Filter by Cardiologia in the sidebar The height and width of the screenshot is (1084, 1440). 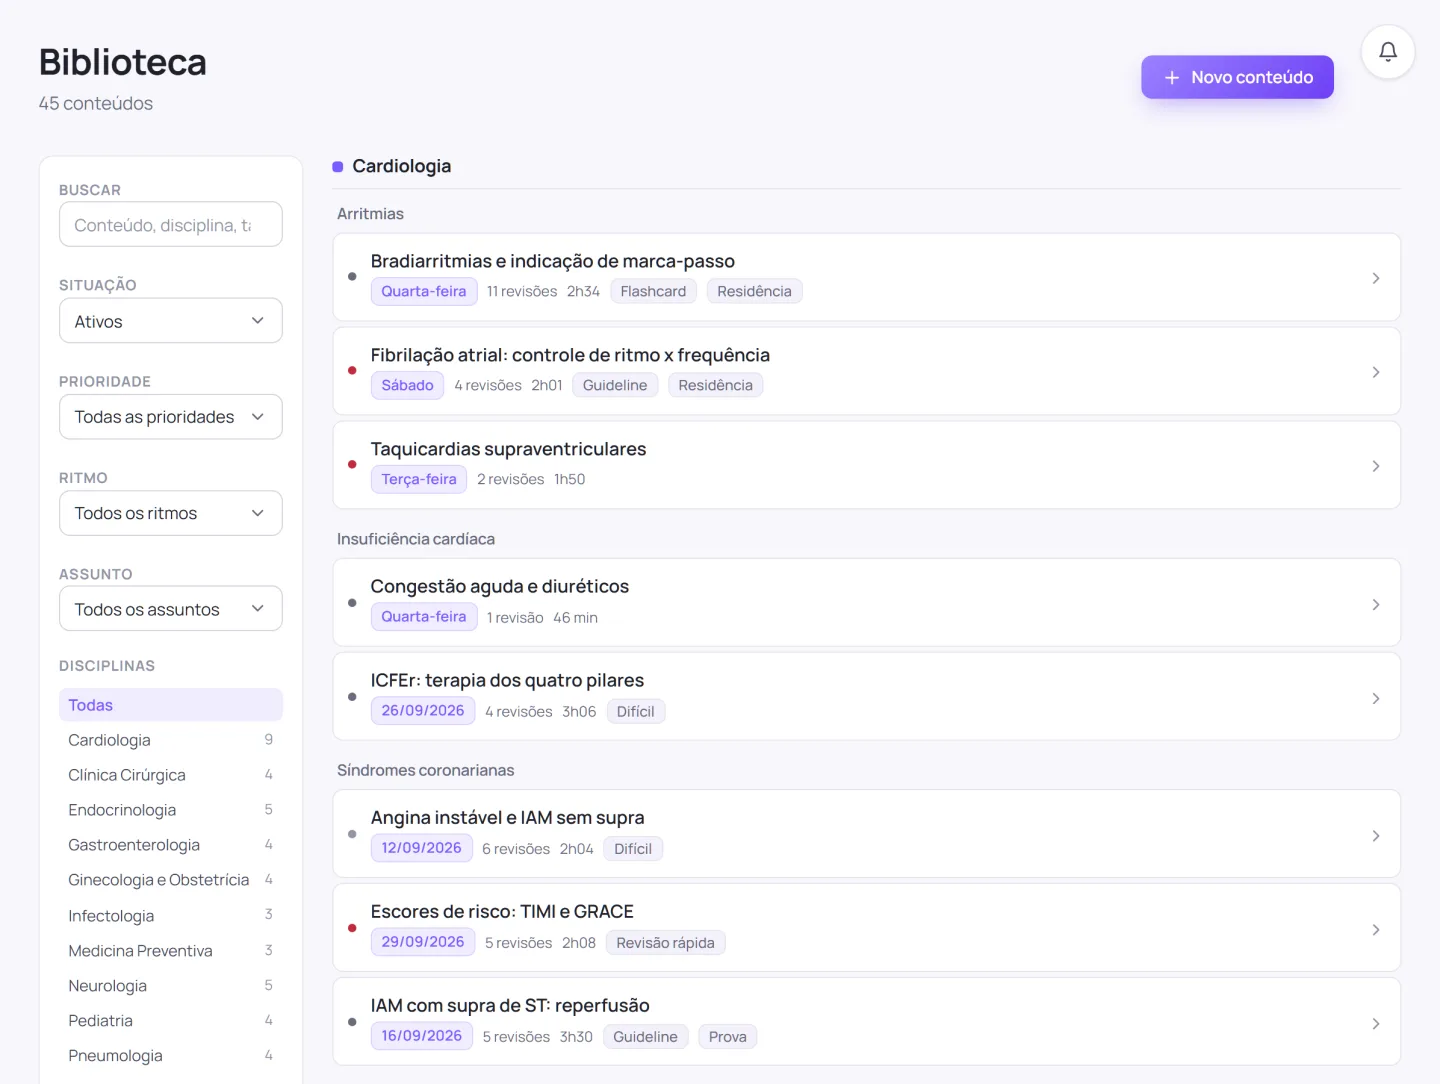[171, 740]
